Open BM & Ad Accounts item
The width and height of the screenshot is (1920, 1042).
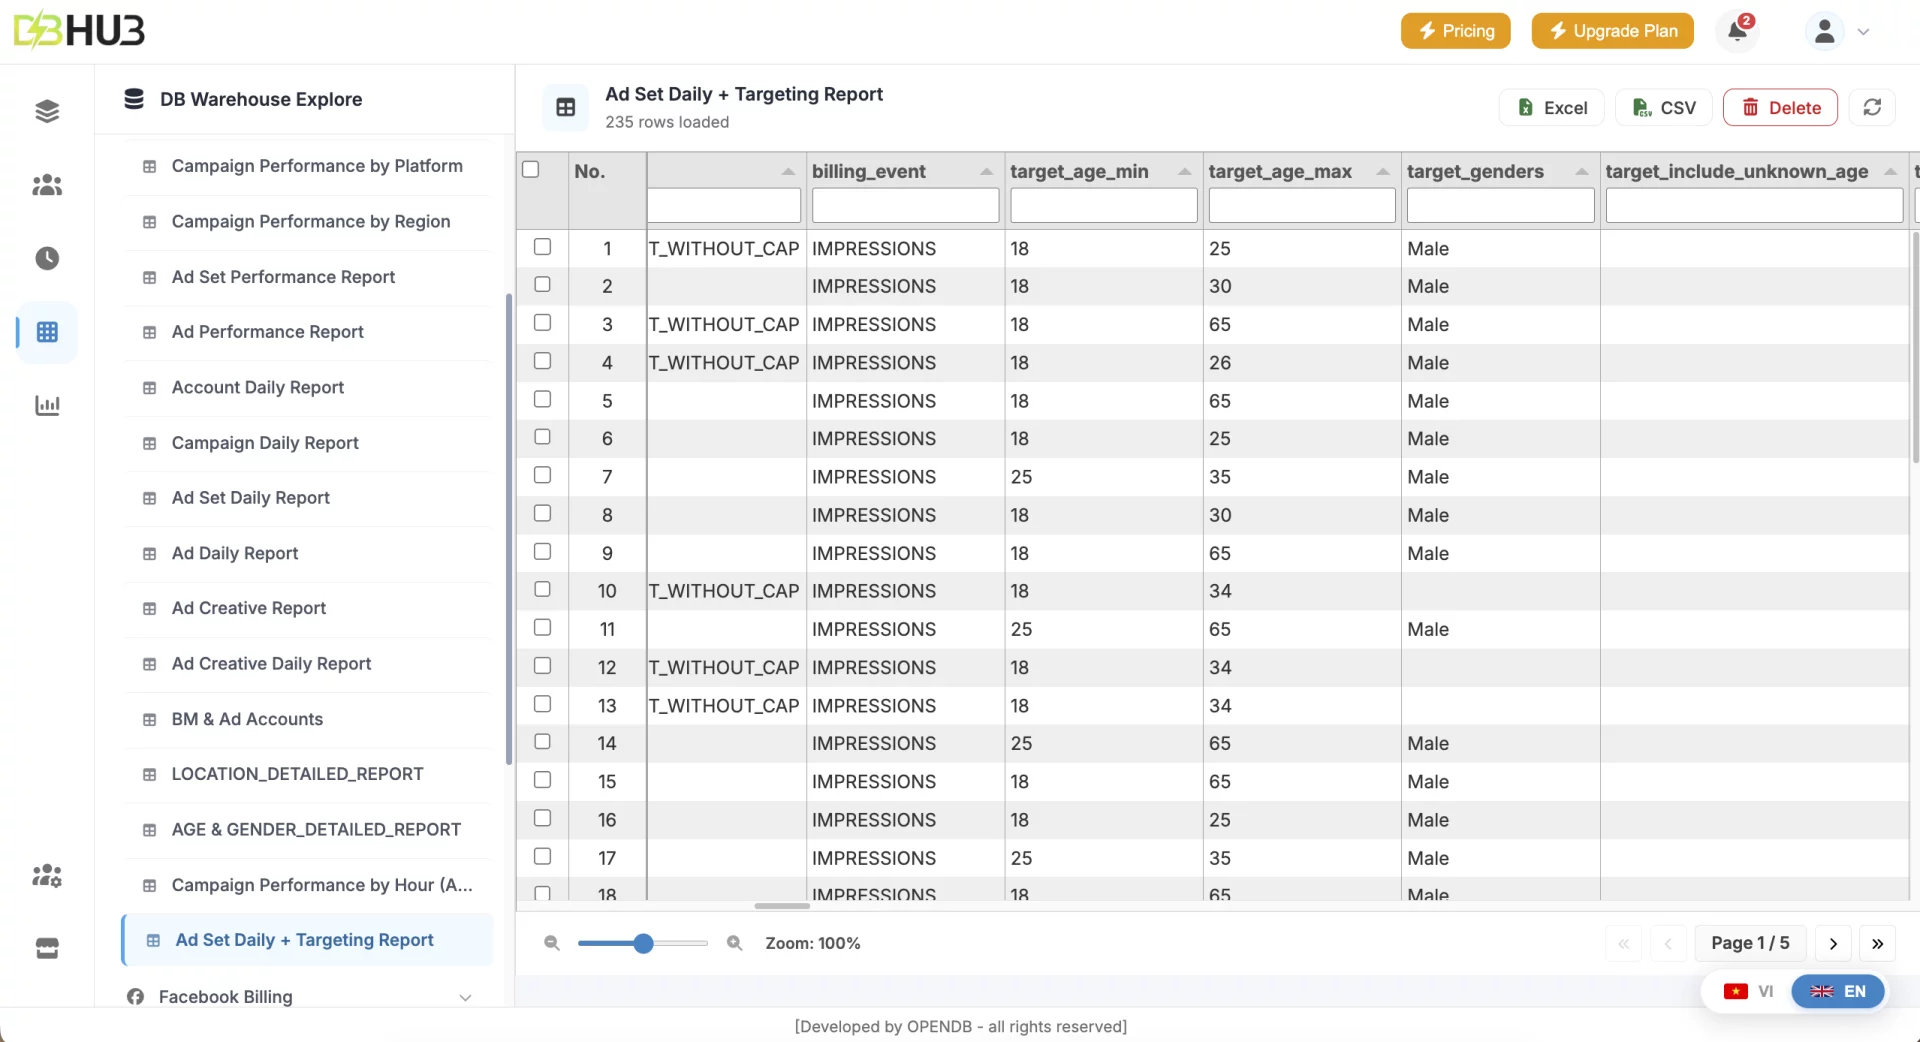click(247, 719)
